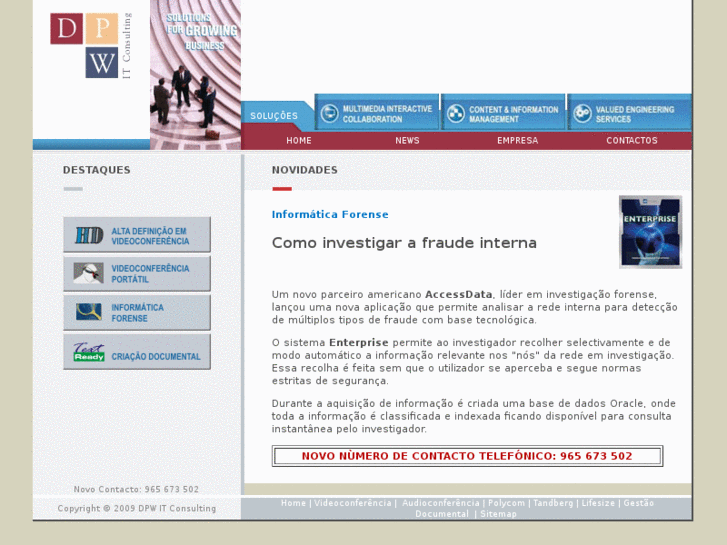The height and width of the screenshot is (545, 727).
Task: Click the red Novo Número de Contacto banner
Action: click(x=467, y=456)
